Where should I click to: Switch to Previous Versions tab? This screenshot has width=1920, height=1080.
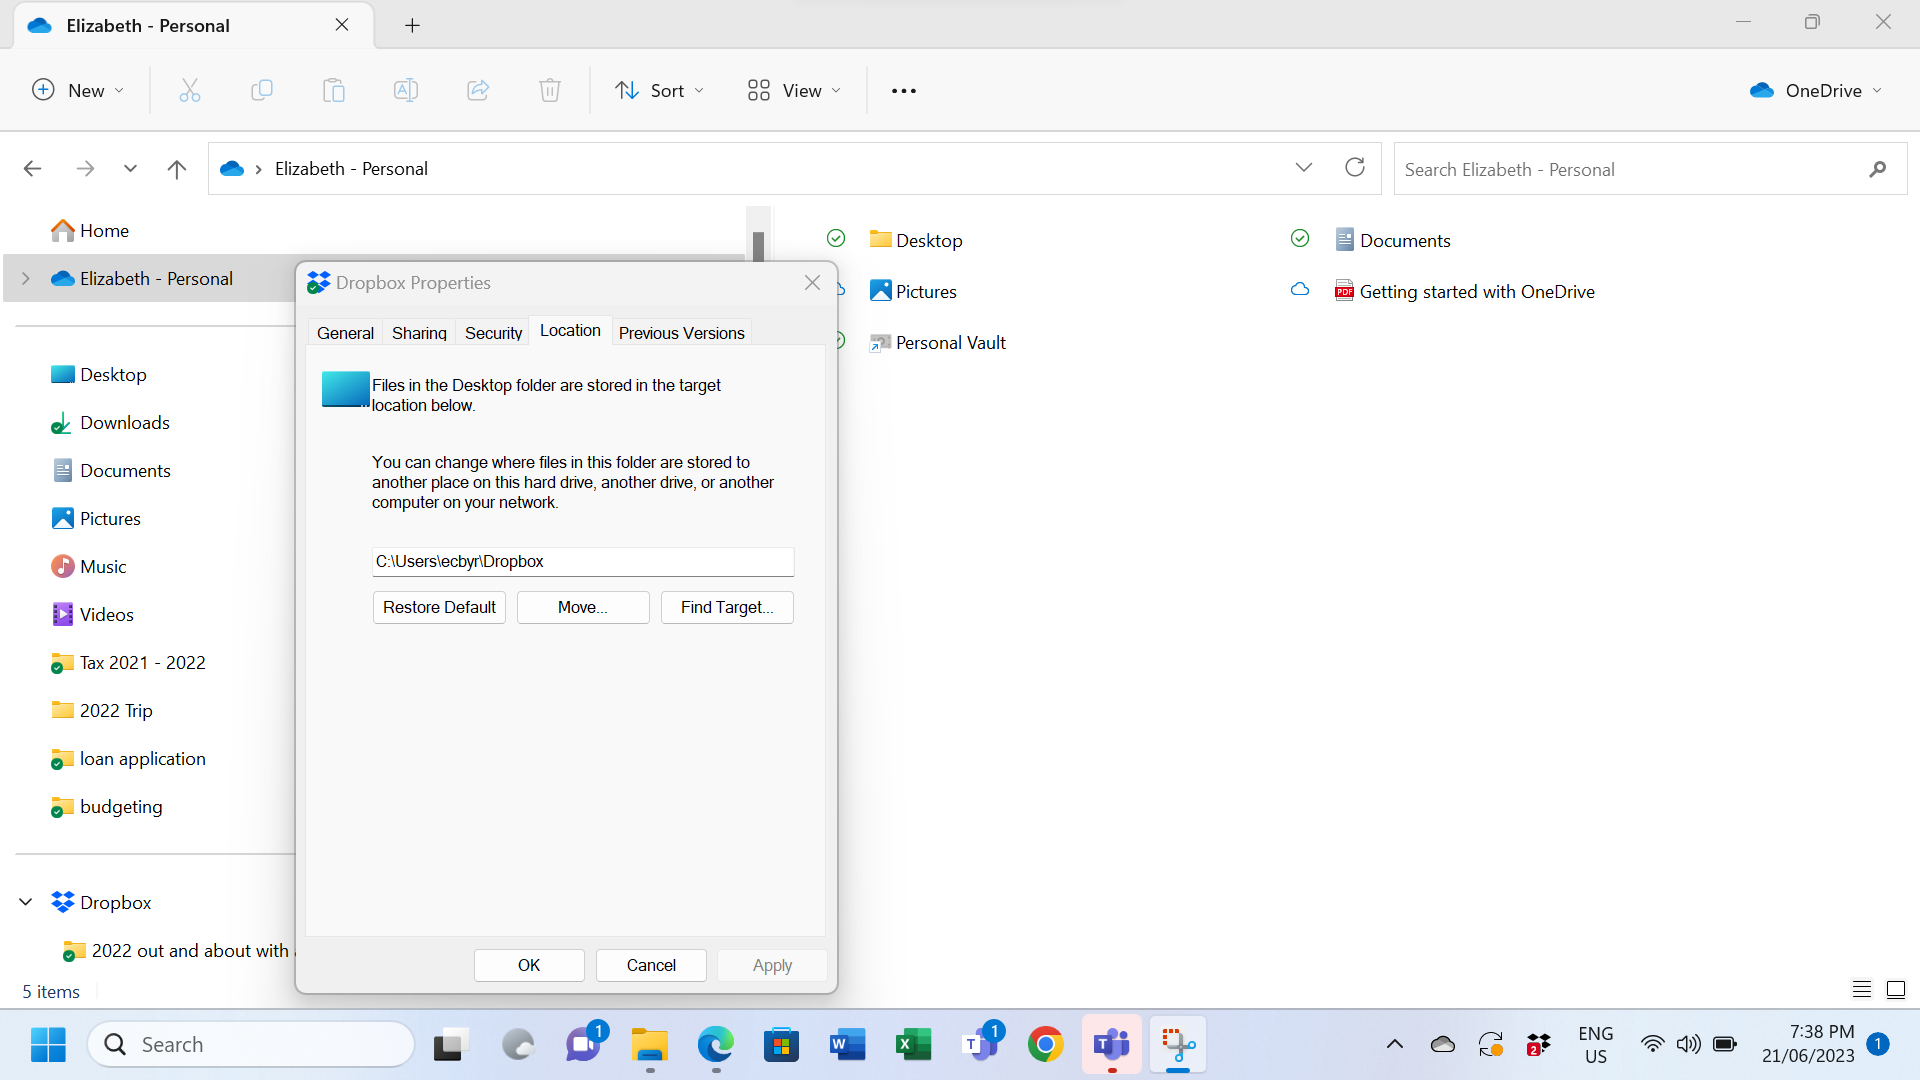[681, 333]
